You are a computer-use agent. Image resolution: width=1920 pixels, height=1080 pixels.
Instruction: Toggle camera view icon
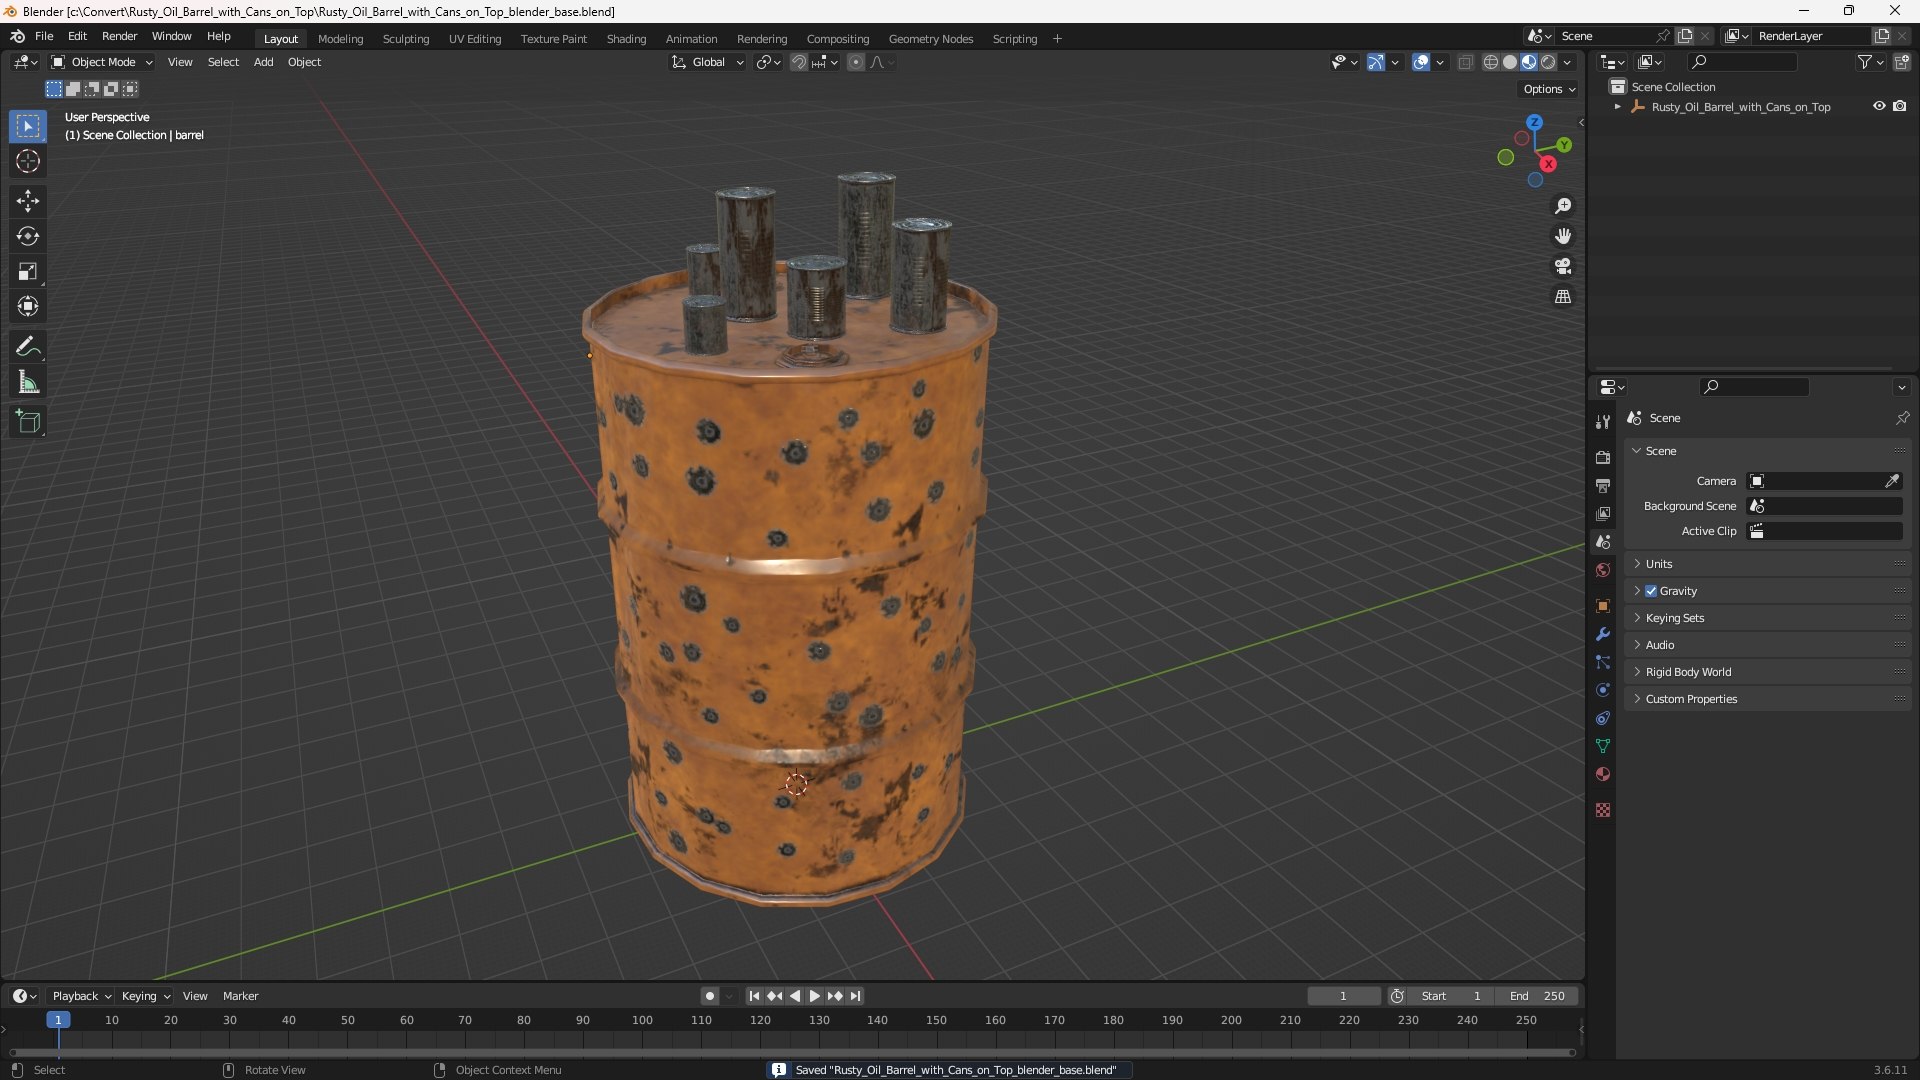tap(1563, 266)
